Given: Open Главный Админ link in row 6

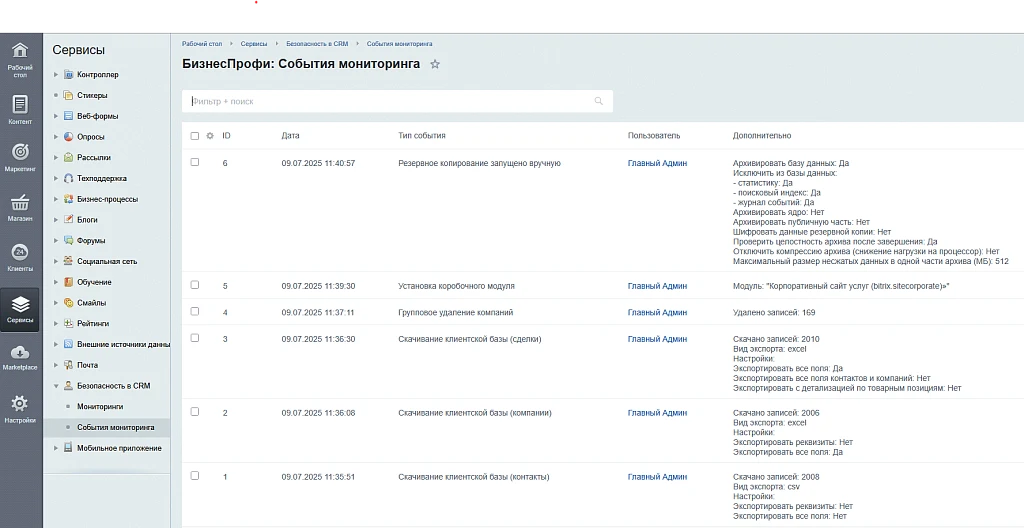Looking at the screenshot, I should [x=657, y=163].
